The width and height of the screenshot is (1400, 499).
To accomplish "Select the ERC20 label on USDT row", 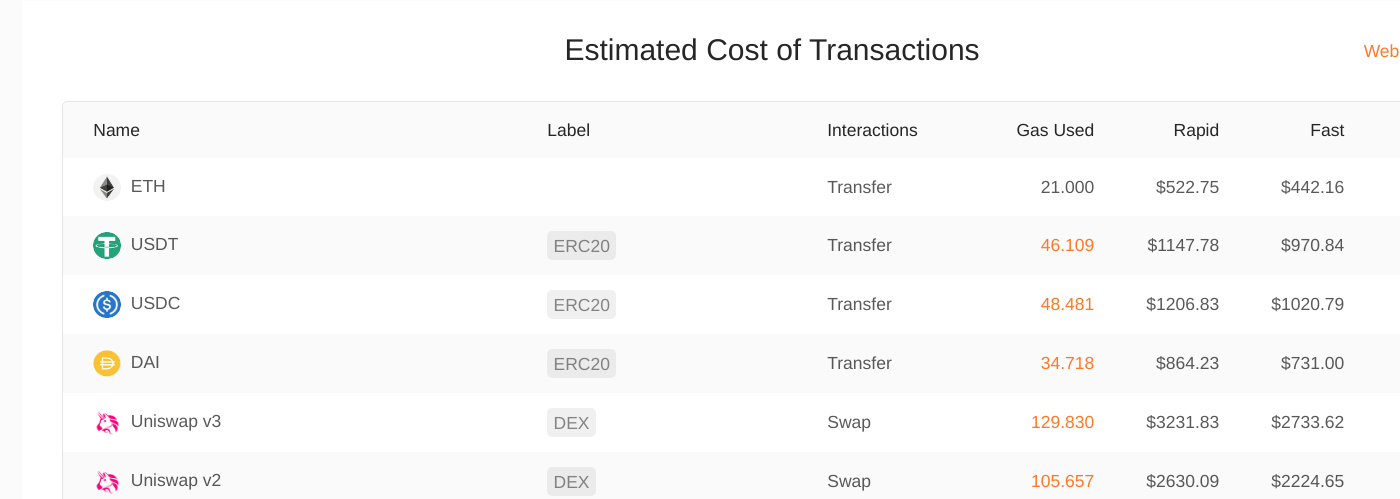I will coord(581,246).
